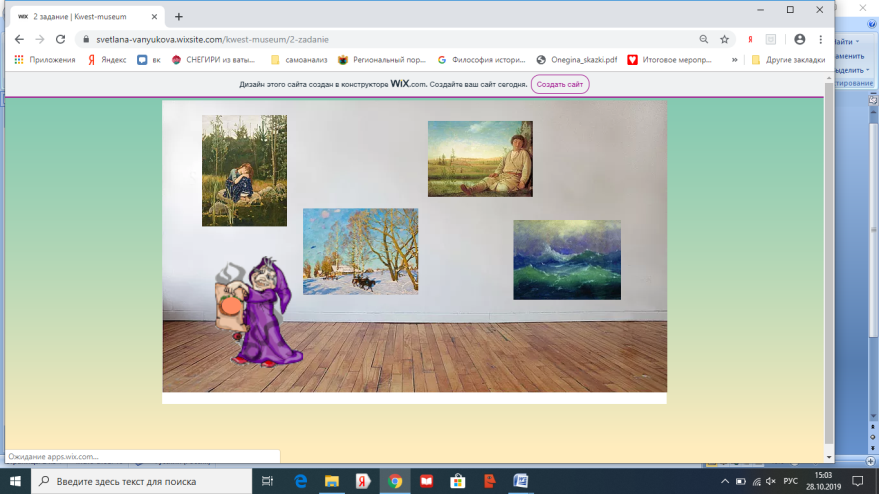Image resolution: width=879 pixels, height=494 pixels.
Task: Open the 'Другие закладки' folder
Action: [x=788, y=59]
